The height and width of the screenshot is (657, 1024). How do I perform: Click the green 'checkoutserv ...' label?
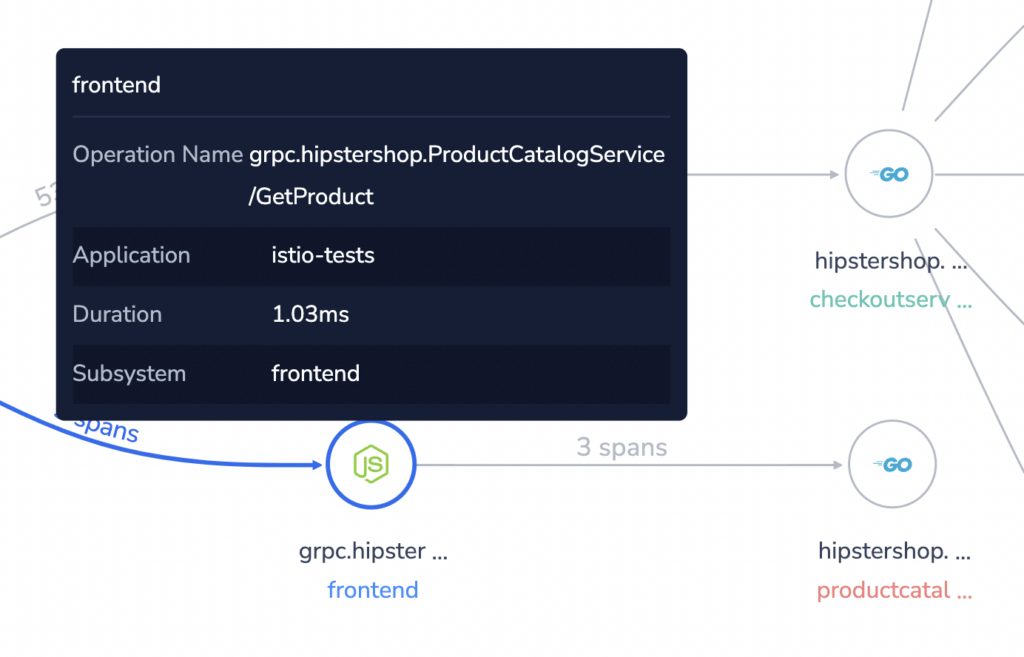click(891, 299)
